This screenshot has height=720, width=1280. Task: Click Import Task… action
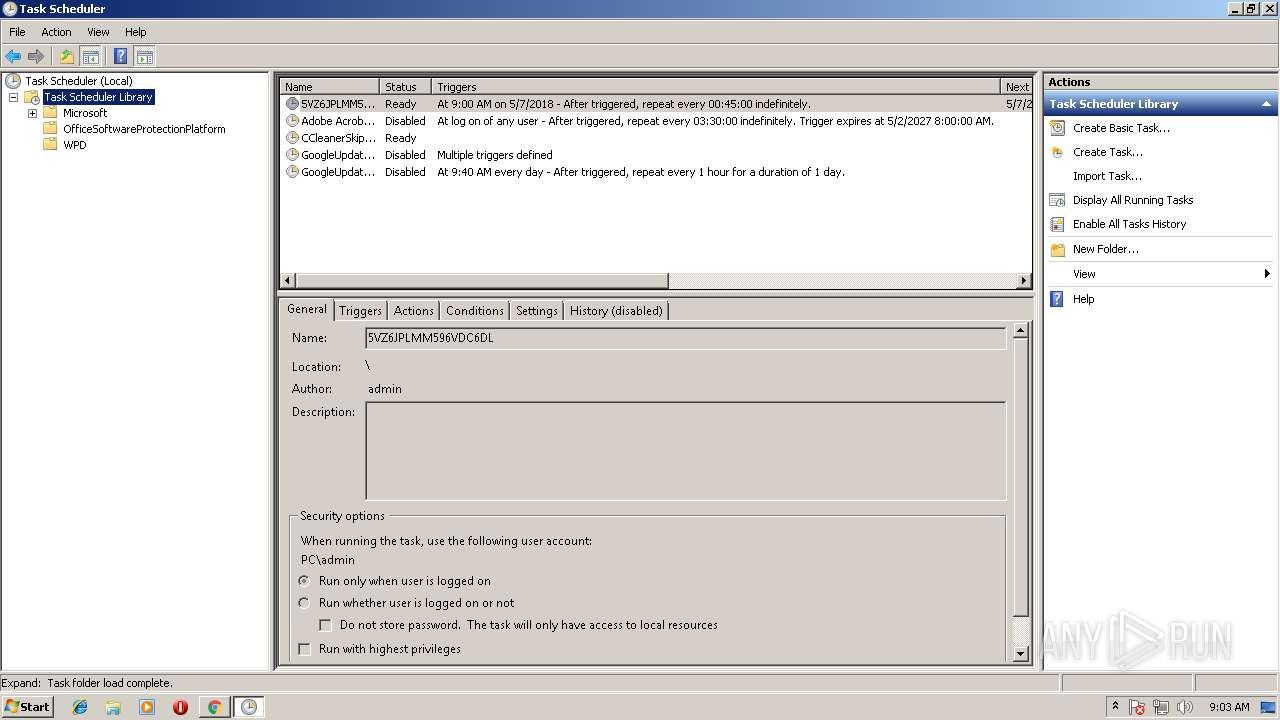tap(1107, 176)
